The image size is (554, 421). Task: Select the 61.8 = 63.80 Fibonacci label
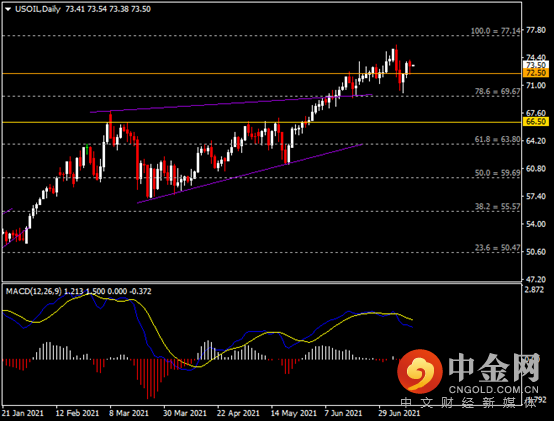(x=497, y=140)
